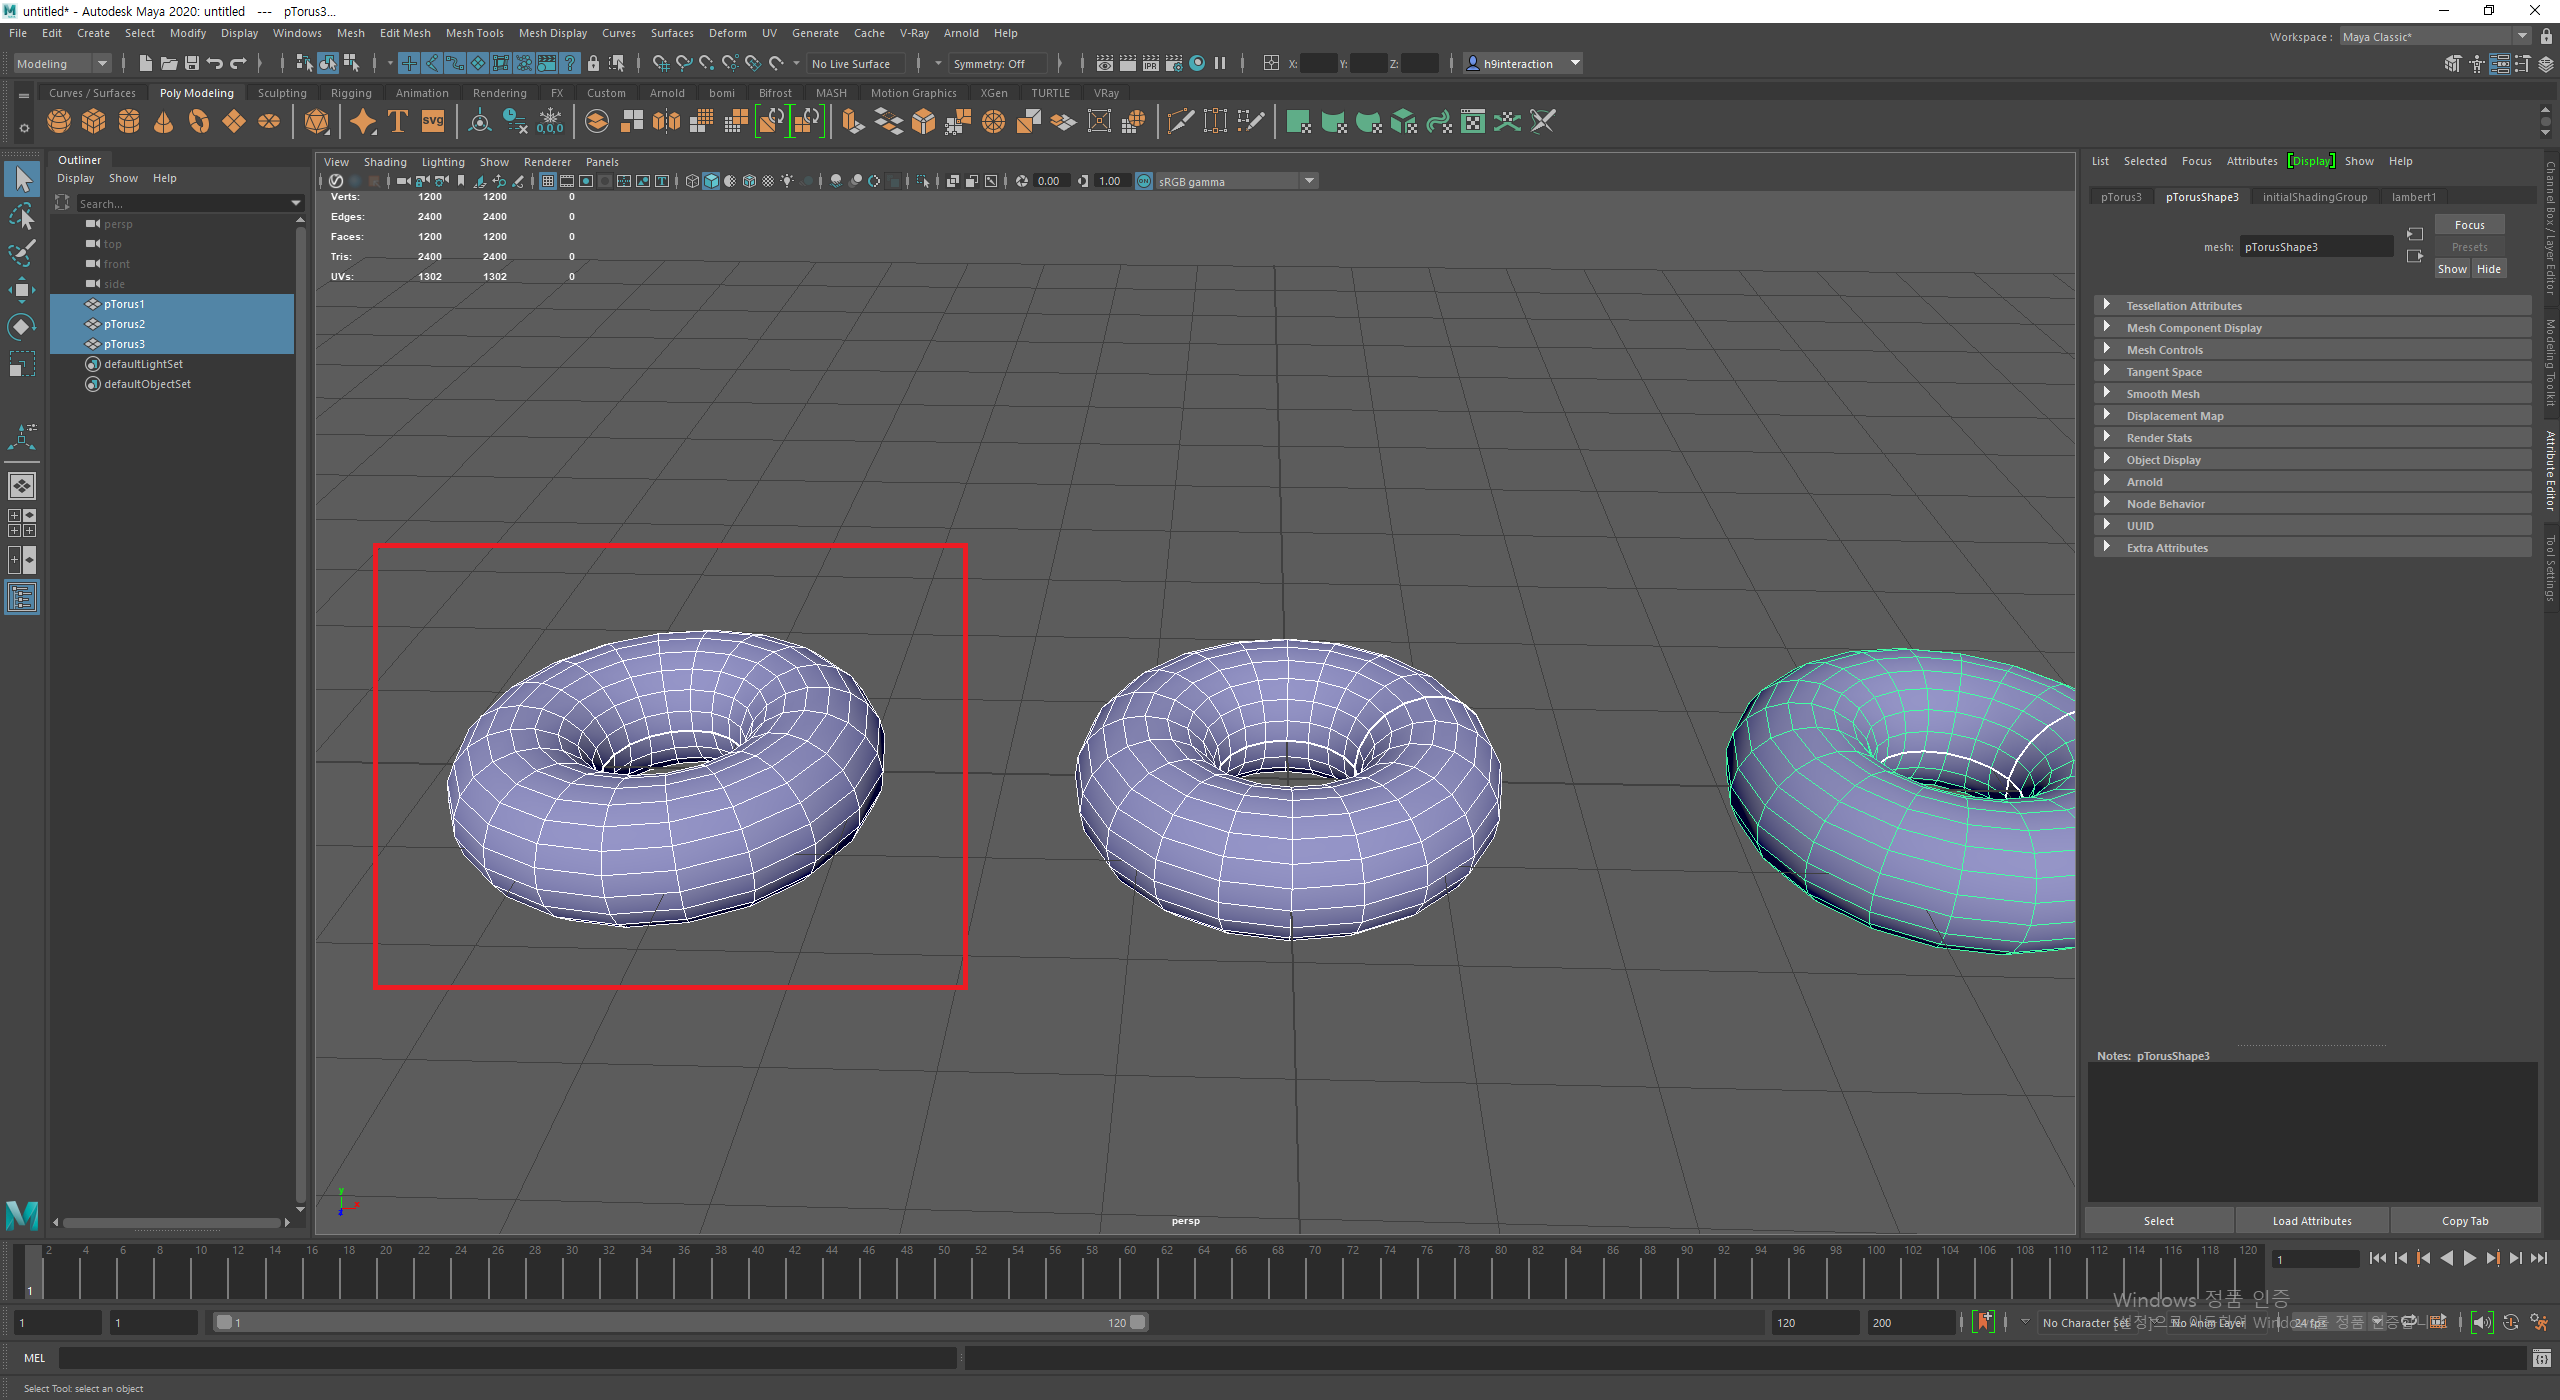Viewport: 2560px width, 1400px height.
Task: Click the range slider end handle at 120
Action: click(x=1138, y=1322)
